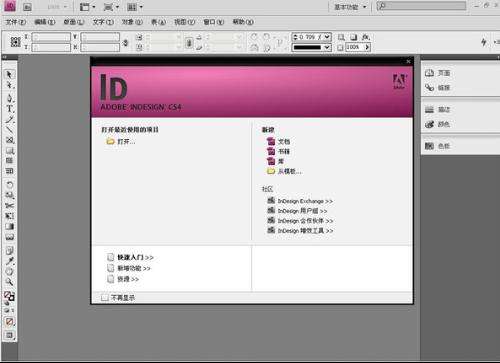The height and width of the screenshot is (363, 500).
Task: Select the Hand tool
Action: pos(9,271)
